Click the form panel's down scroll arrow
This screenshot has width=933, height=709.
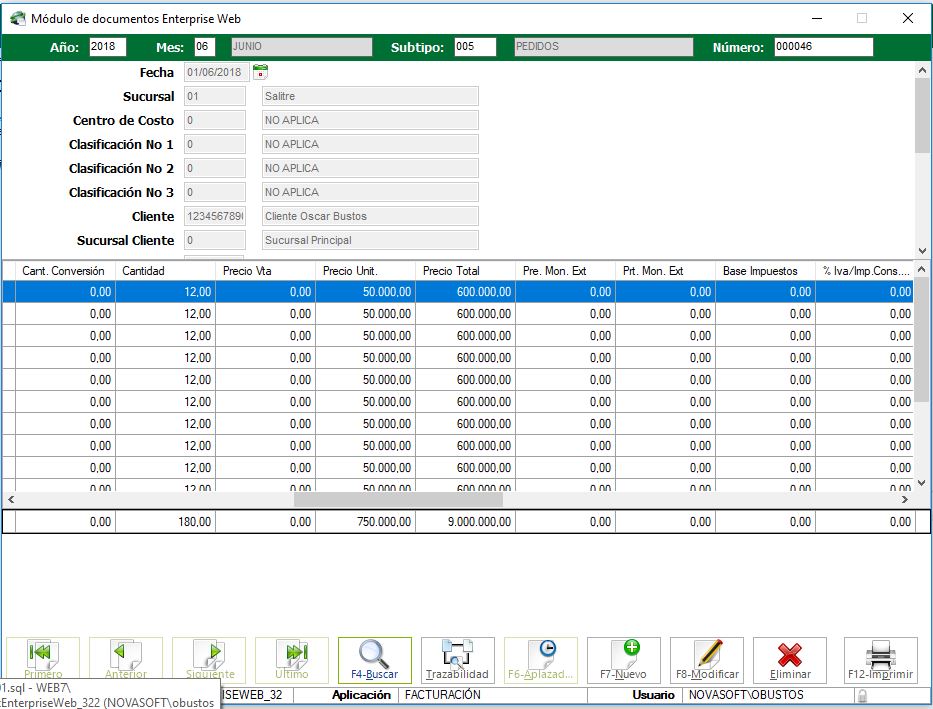(922, 251)
